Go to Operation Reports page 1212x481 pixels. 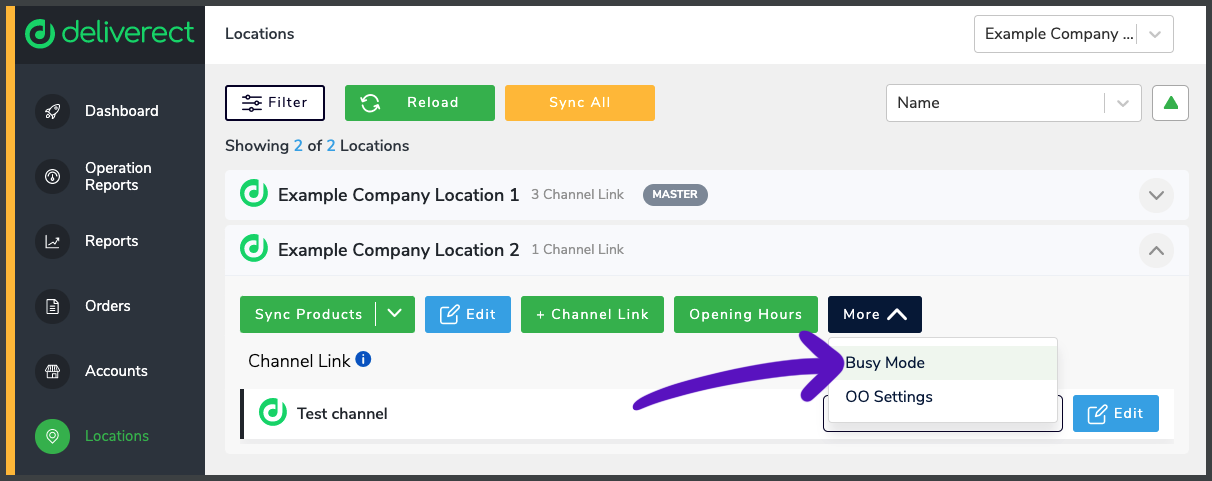(118, 177)
